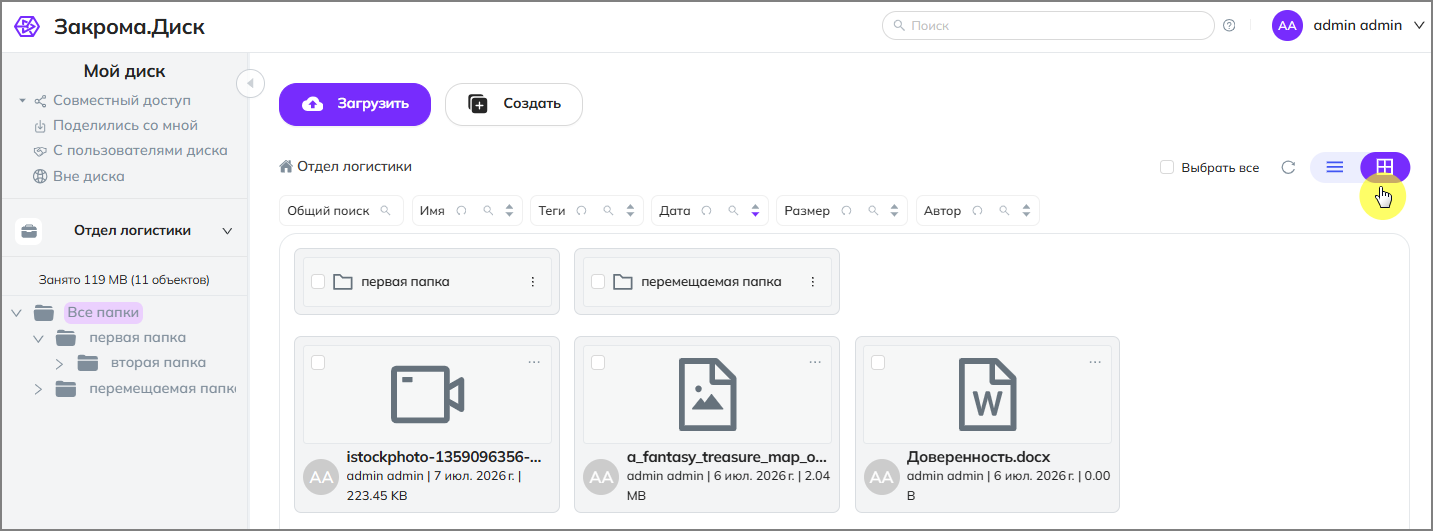Tick the Выбрать все checkbox

pyautogui.click(x=1167, y=167)
